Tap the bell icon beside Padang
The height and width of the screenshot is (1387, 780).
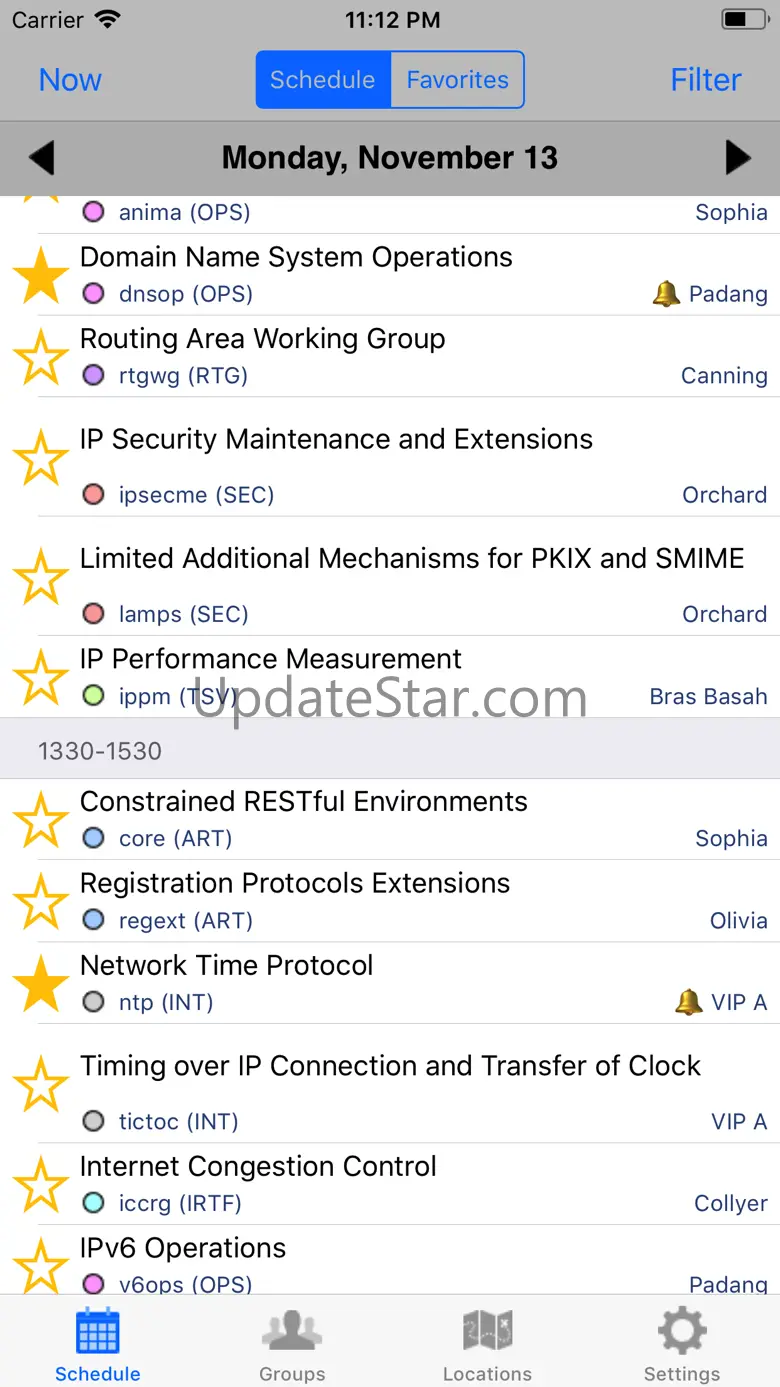pos(666,294)
